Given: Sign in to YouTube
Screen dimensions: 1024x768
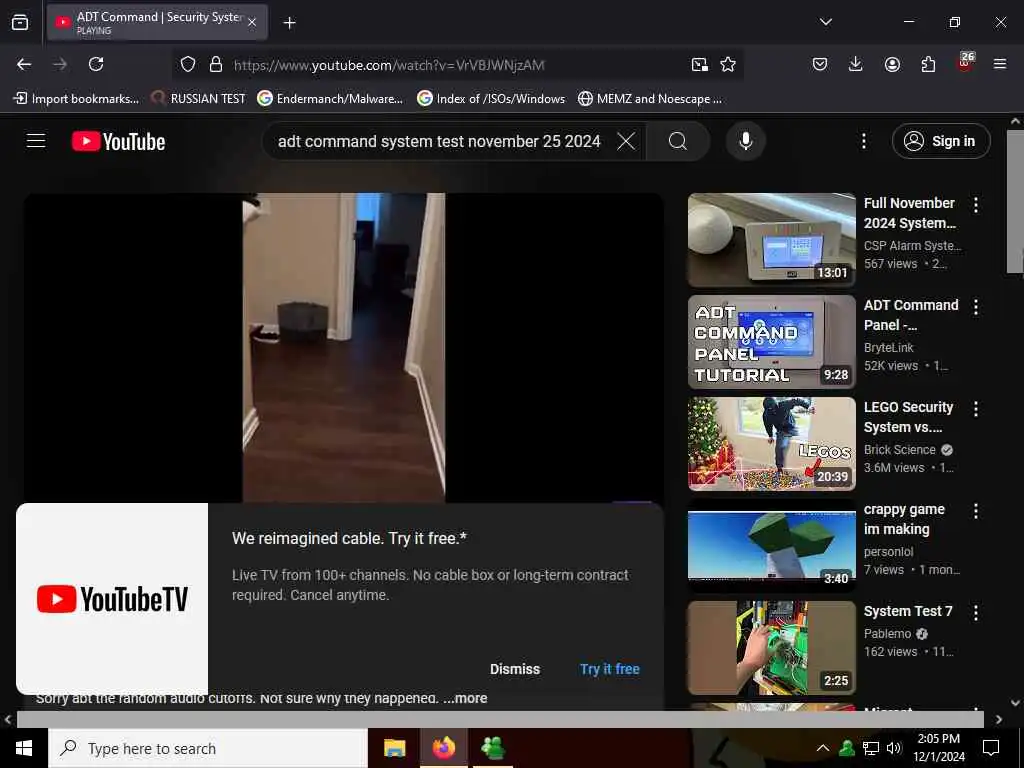Looking at the screenshot, I should pos(941,141).
